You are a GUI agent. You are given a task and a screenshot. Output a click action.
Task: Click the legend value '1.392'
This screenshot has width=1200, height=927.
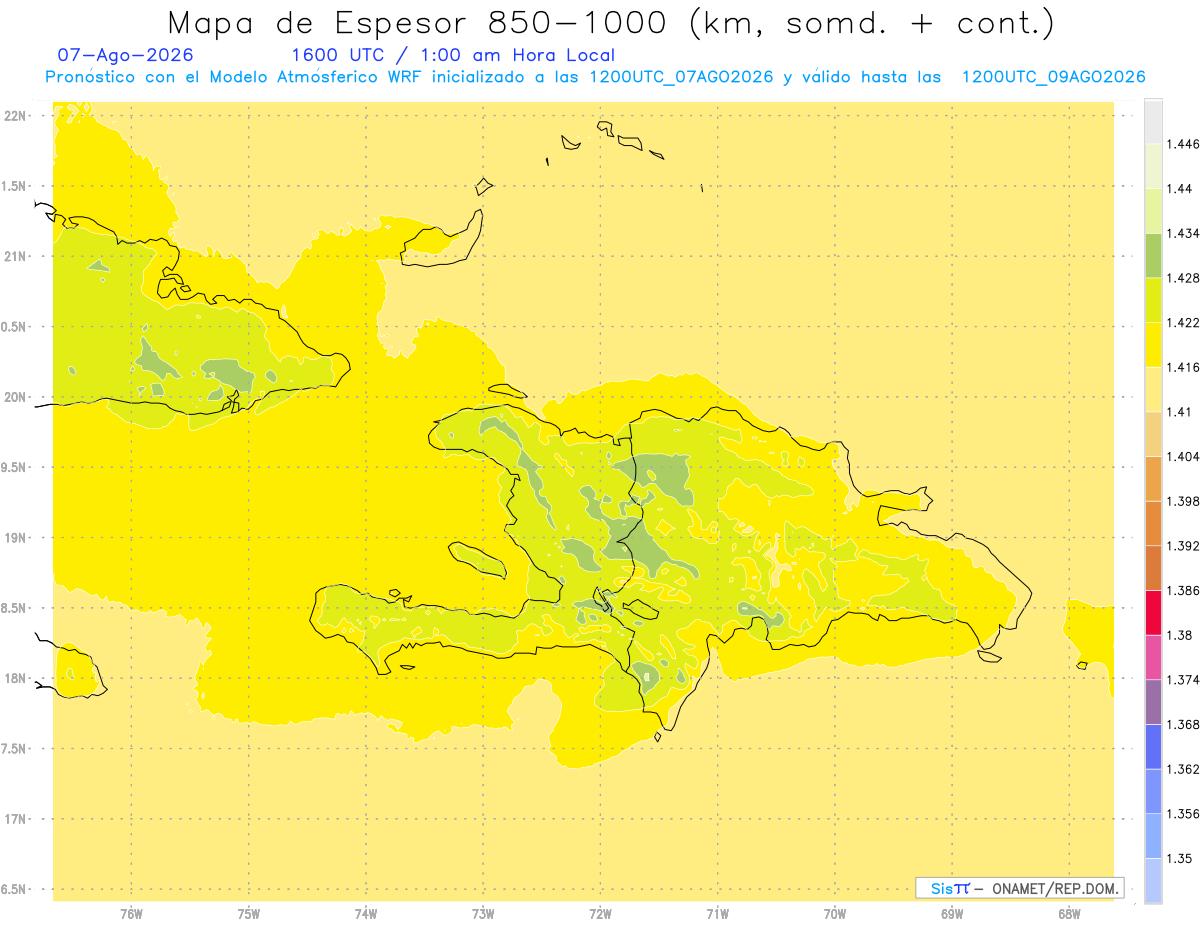(1183, 546)
